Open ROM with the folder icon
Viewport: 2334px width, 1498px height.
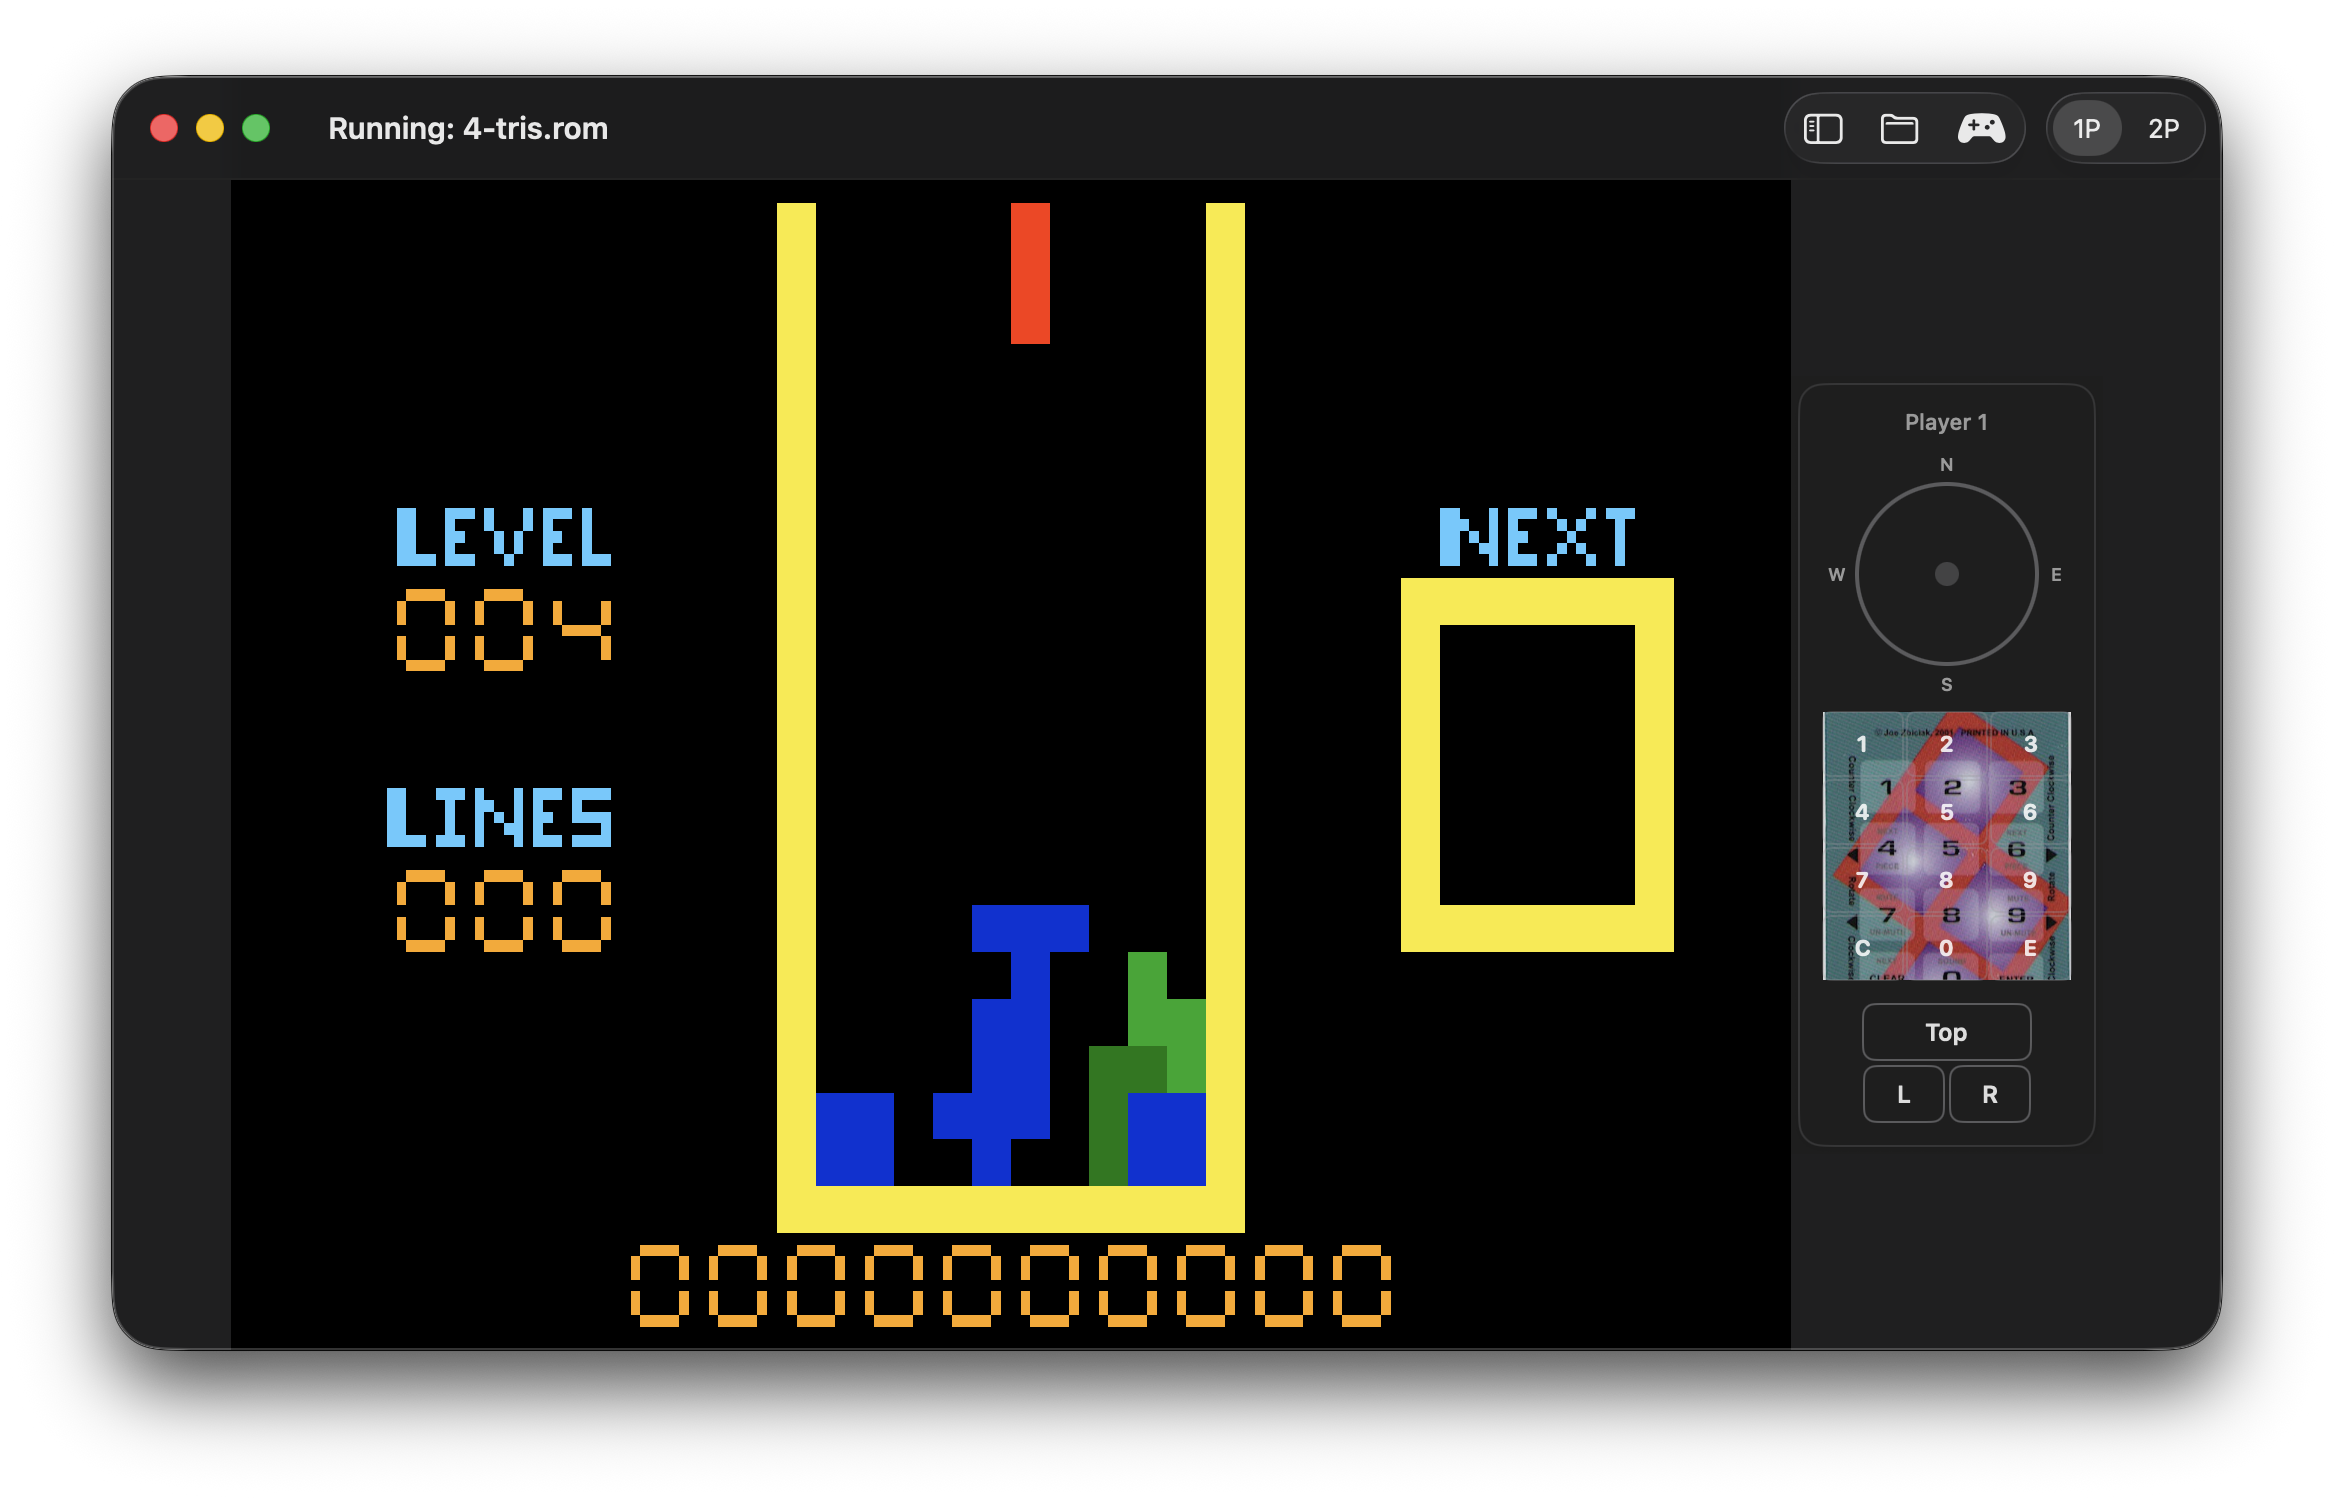1898,129
